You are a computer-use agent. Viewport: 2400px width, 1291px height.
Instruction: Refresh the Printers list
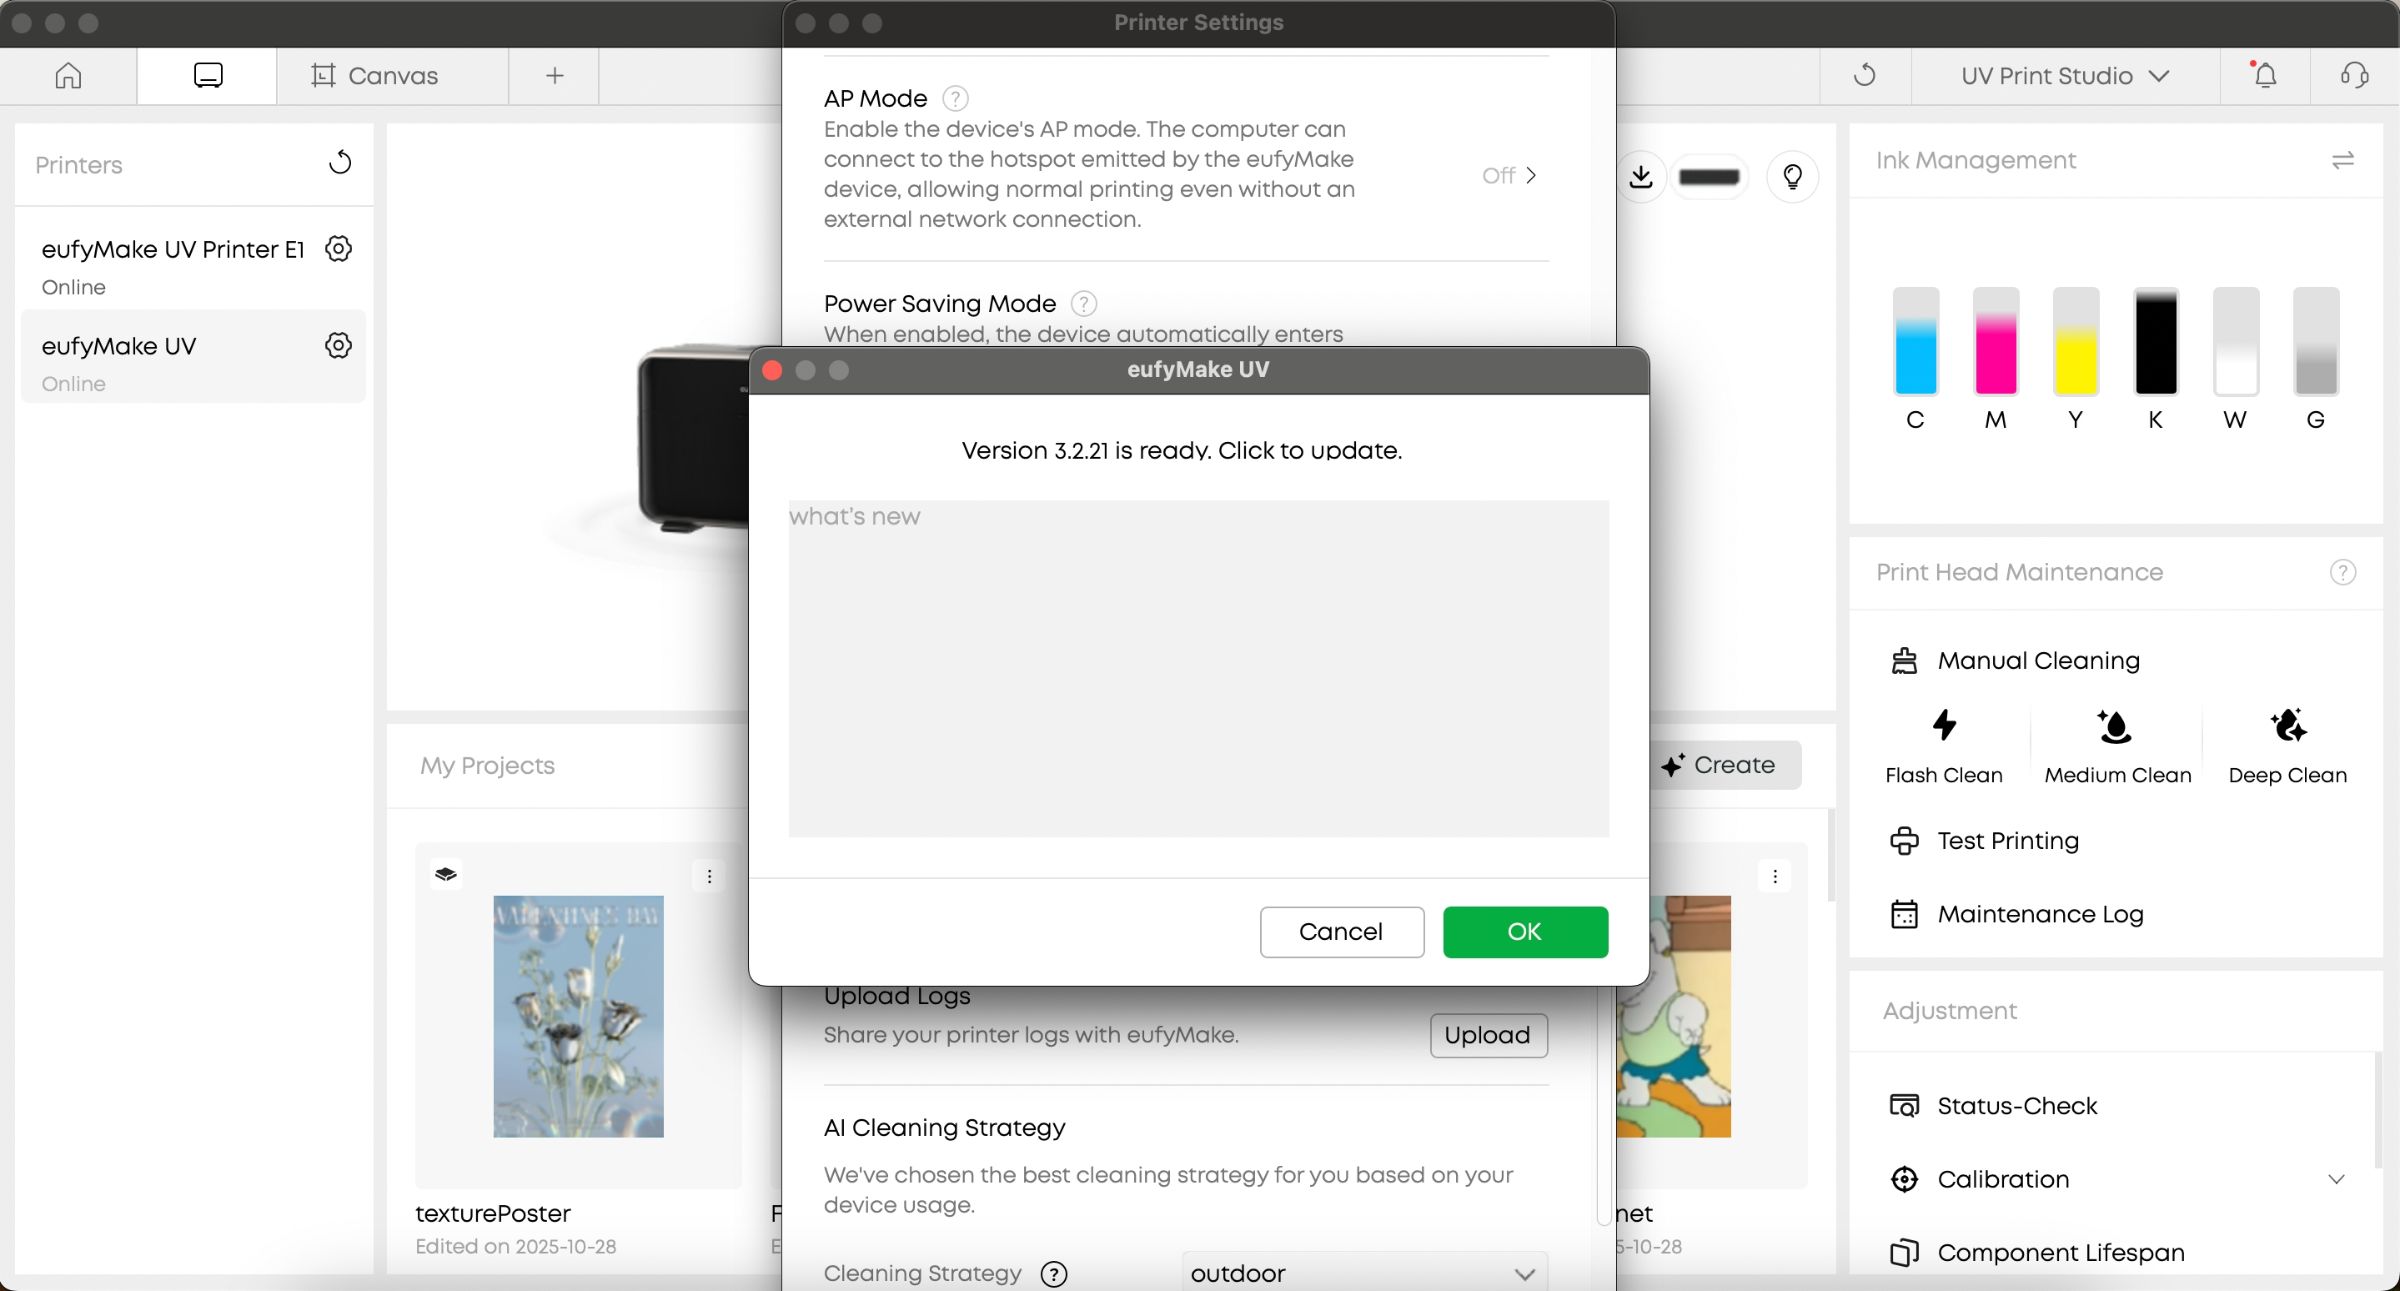coord(340,163)
